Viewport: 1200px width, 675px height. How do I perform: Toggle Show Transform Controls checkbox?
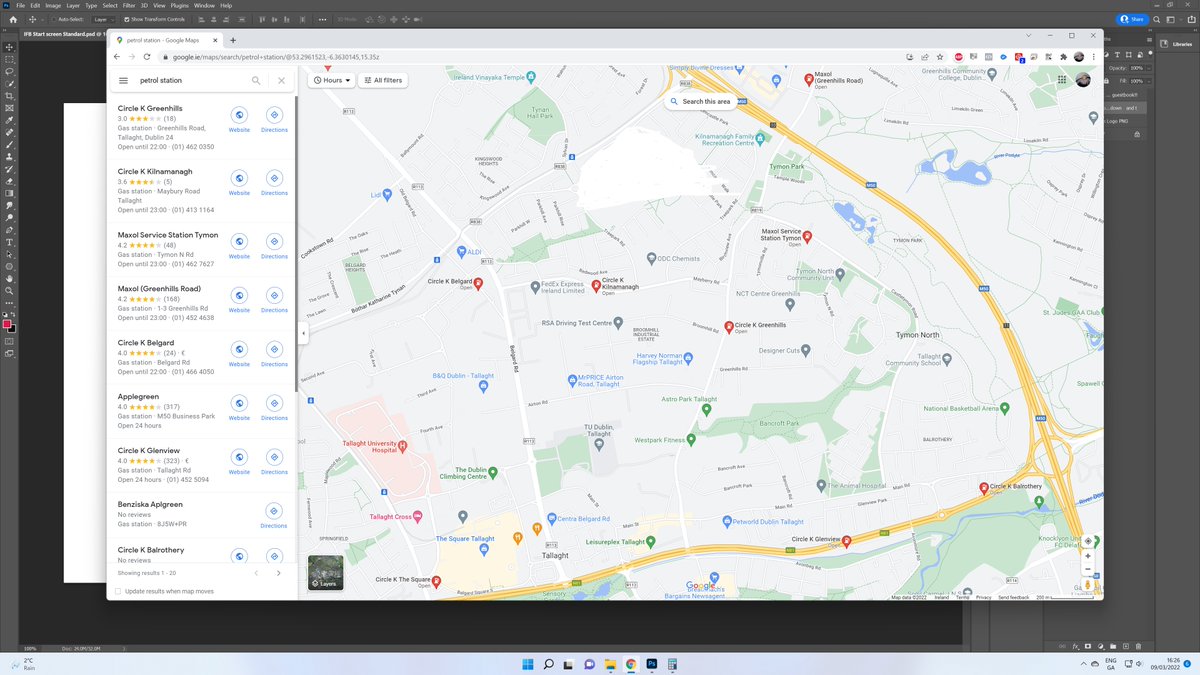(126, 19)
